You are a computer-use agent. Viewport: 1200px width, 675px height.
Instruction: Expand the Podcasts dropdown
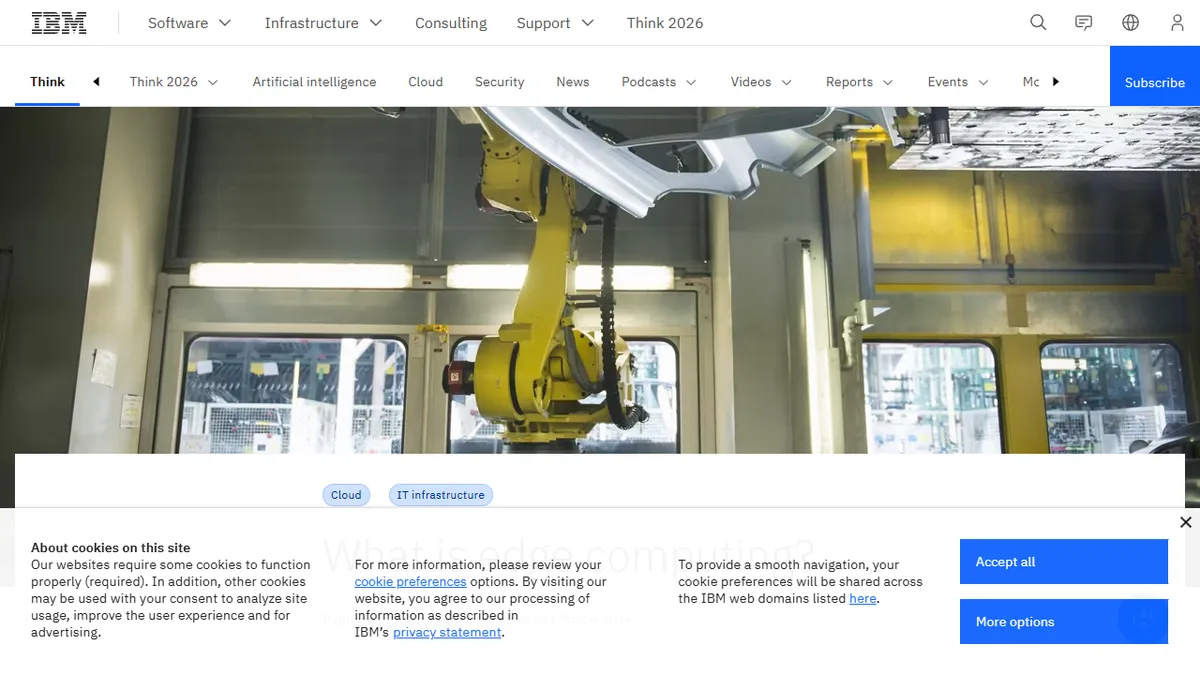(658, 81)
